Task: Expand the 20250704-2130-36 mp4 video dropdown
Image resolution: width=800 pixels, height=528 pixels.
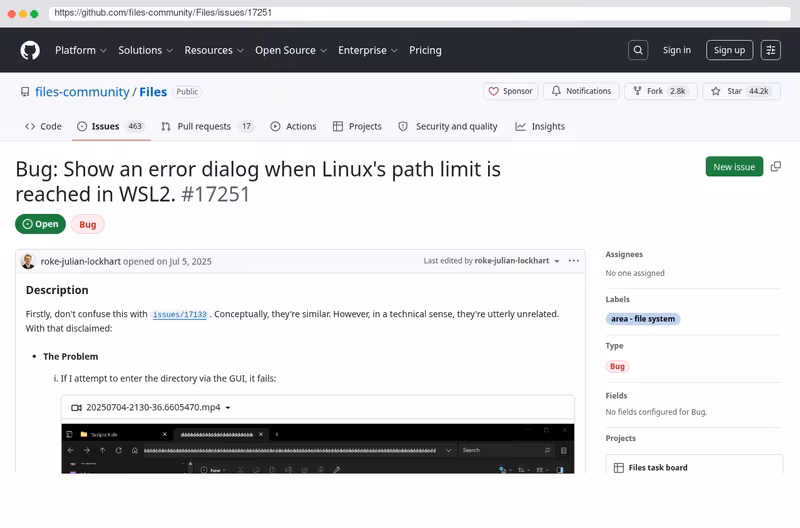Action: (x=228, y=408)
